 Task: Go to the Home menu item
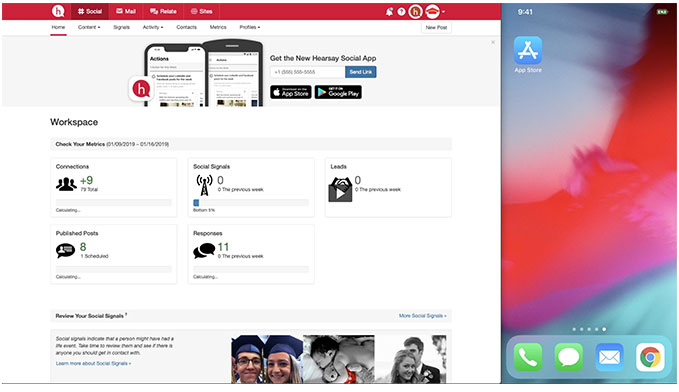58,27
